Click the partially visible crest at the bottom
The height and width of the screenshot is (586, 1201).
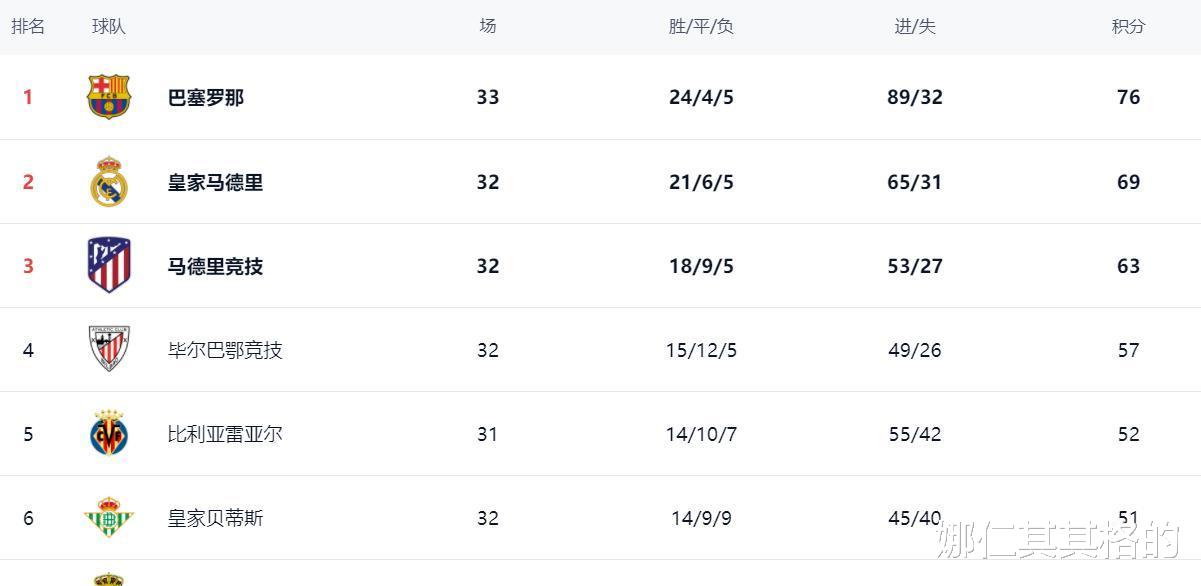(x=109, y=579)
